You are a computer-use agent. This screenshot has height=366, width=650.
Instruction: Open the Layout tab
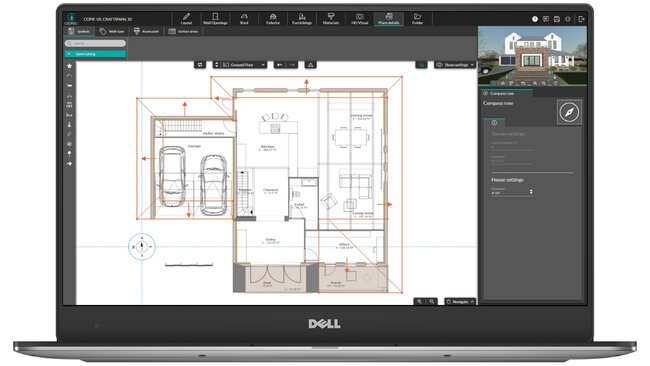point(186,19)
